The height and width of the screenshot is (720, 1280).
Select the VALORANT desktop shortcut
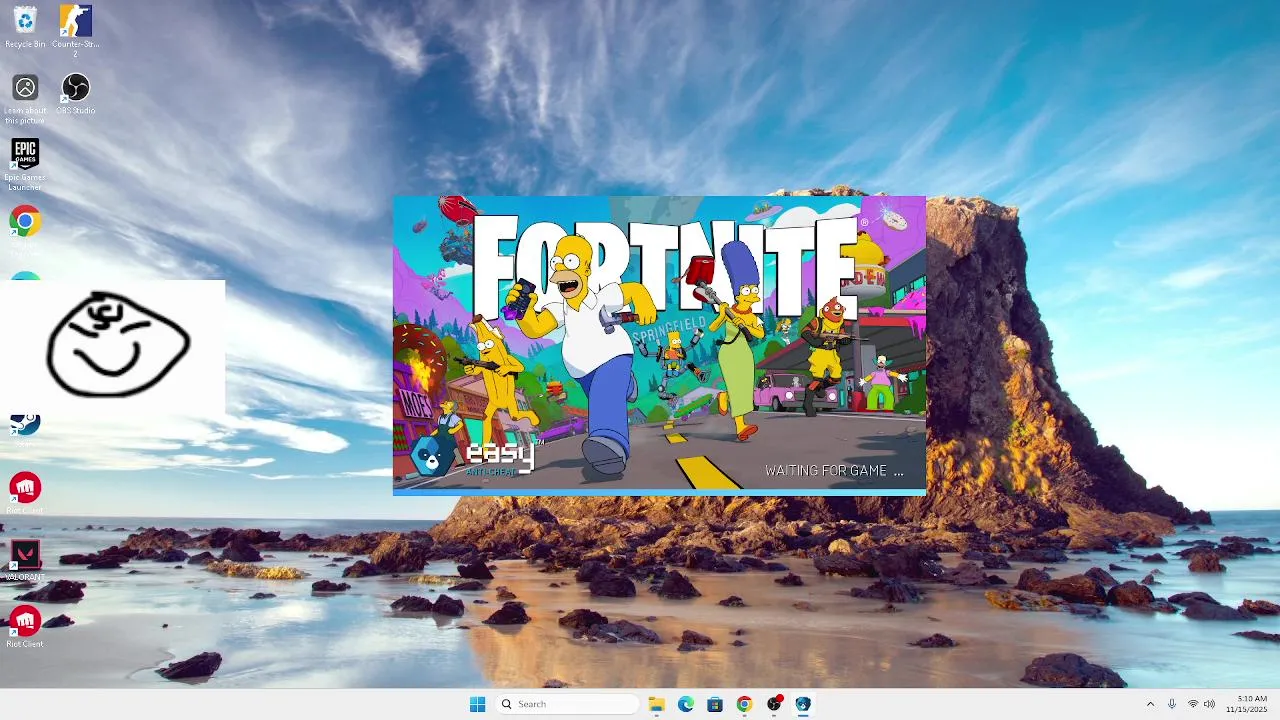click(25, 560)
